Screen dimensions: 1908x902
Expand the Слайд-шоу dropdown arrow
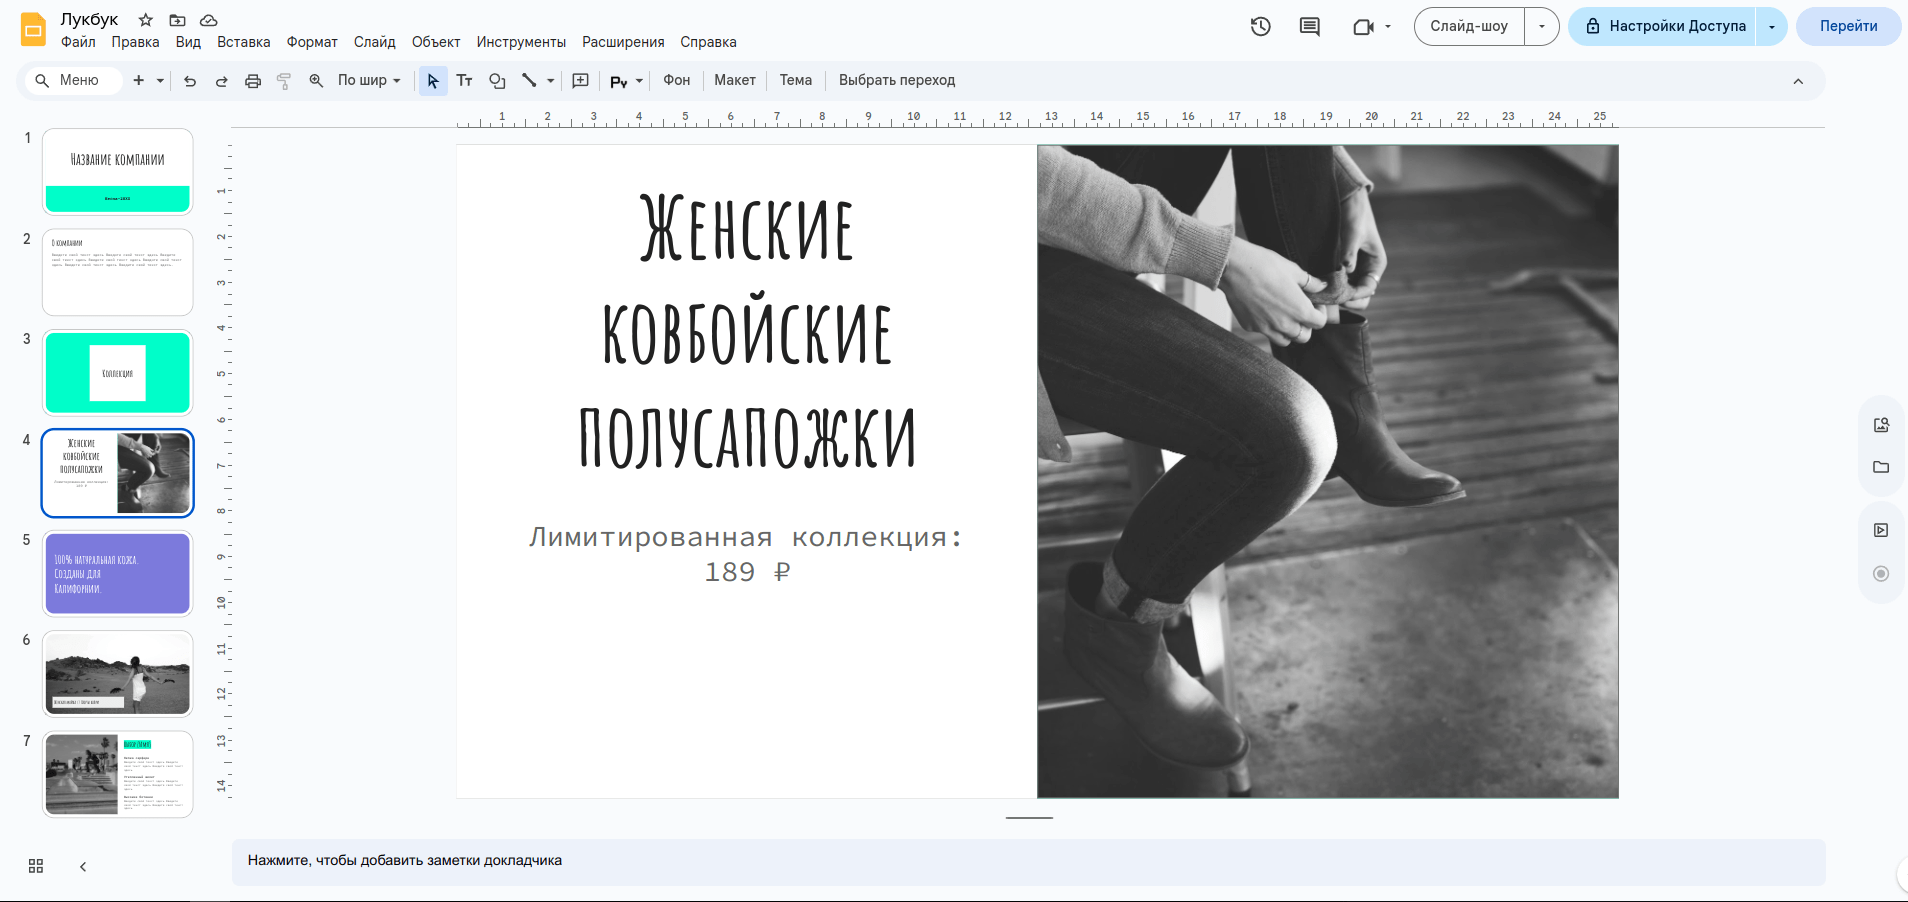click(x=1541, y=27)
